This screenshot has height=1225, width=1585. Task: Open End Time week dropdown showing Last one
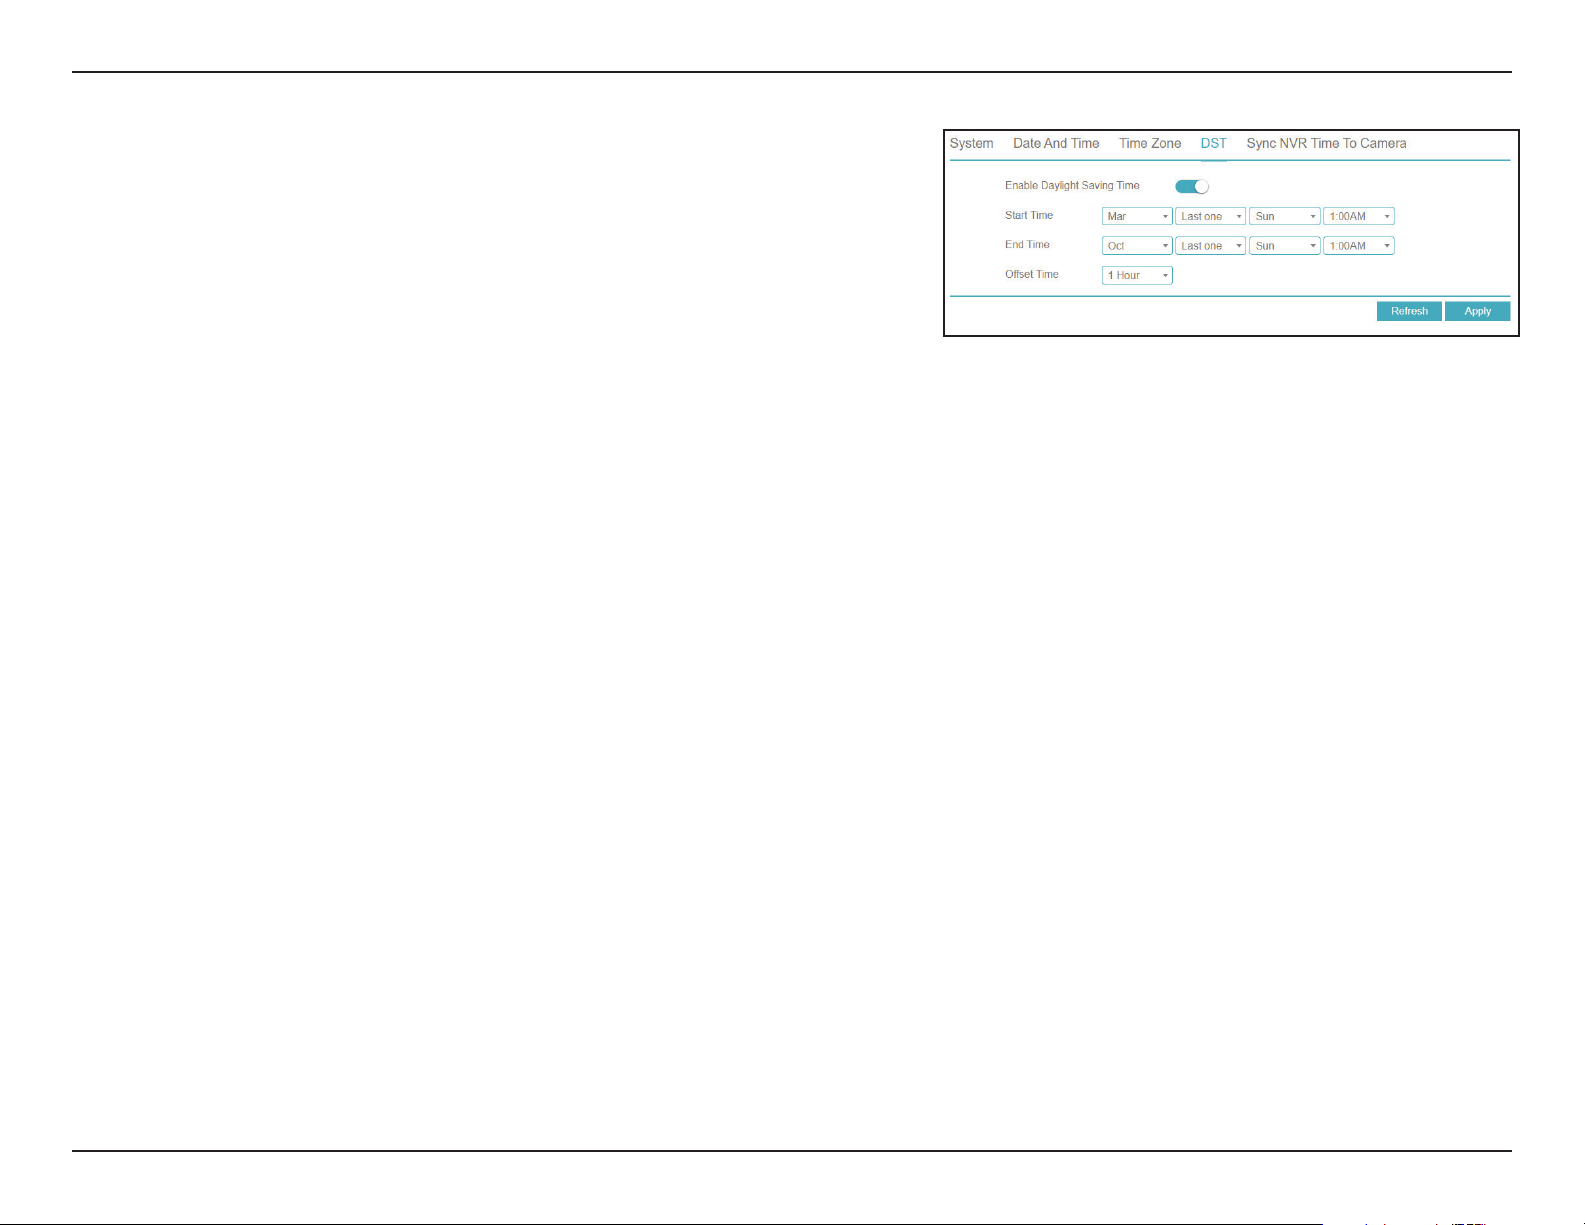(x=1210, y=245)
